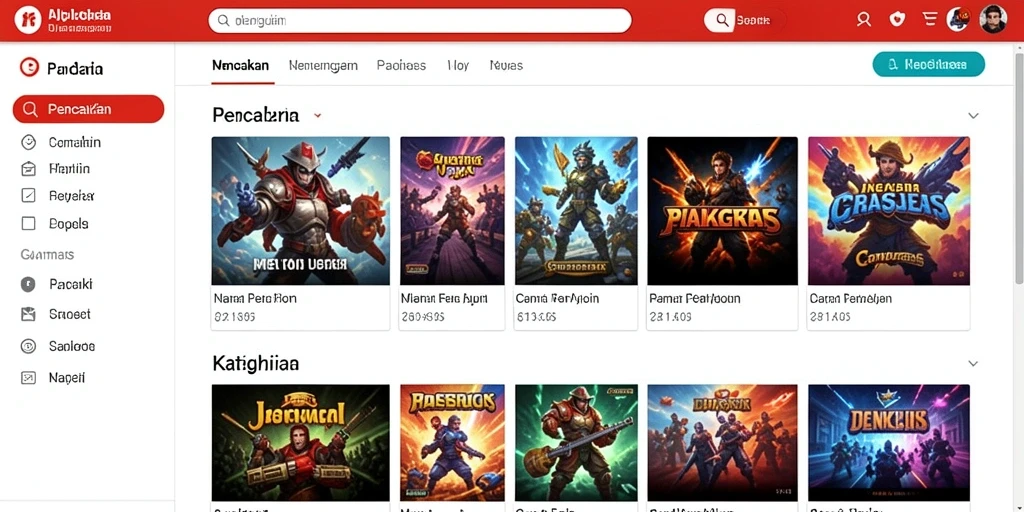The image size is (1024, 512).
Task: Switch to the Nuras tab
Action: [506, 65]
